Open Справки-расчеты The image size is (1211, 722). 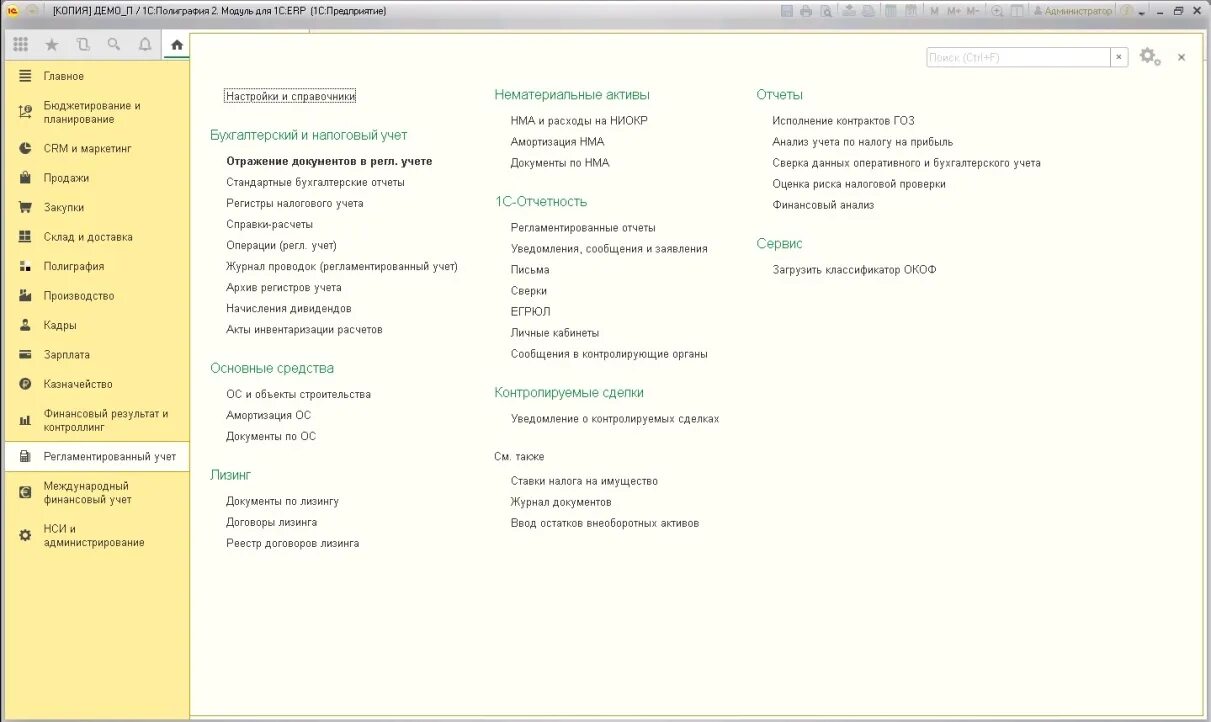click(x=269, y=224)
